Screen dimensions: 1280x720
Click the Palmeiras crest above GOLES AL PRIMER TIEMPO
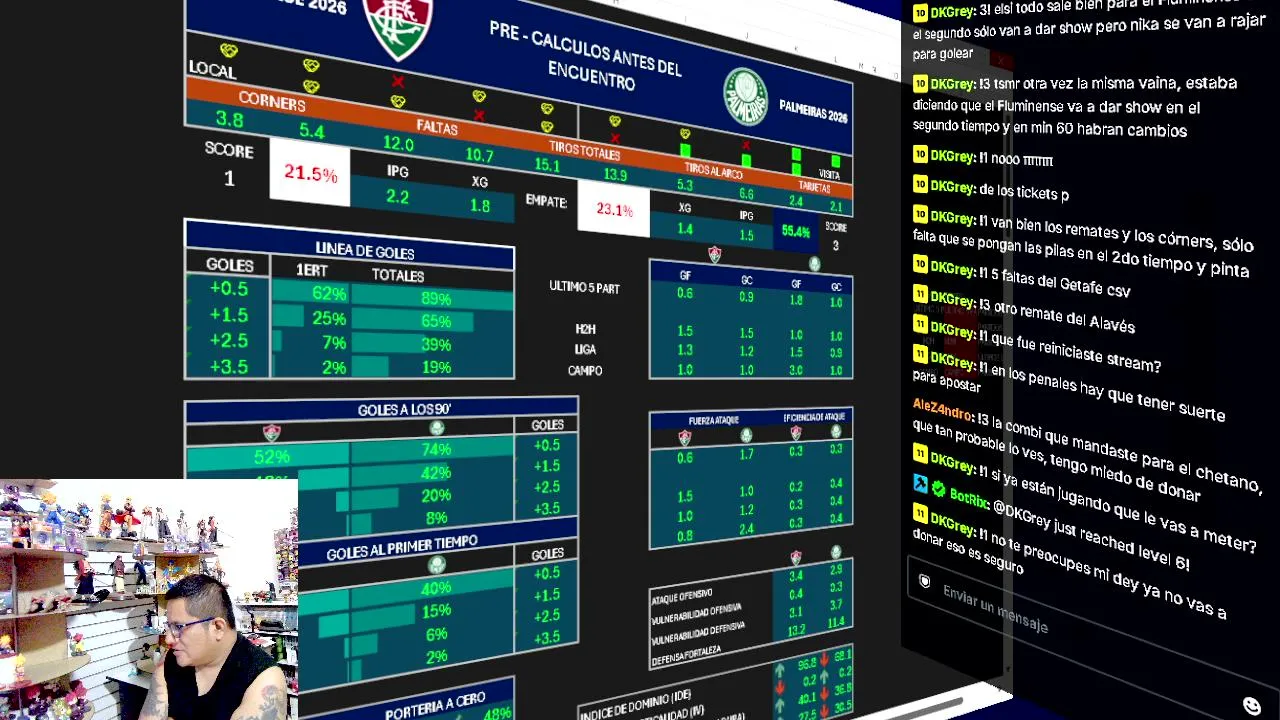[x=436, y=565]
